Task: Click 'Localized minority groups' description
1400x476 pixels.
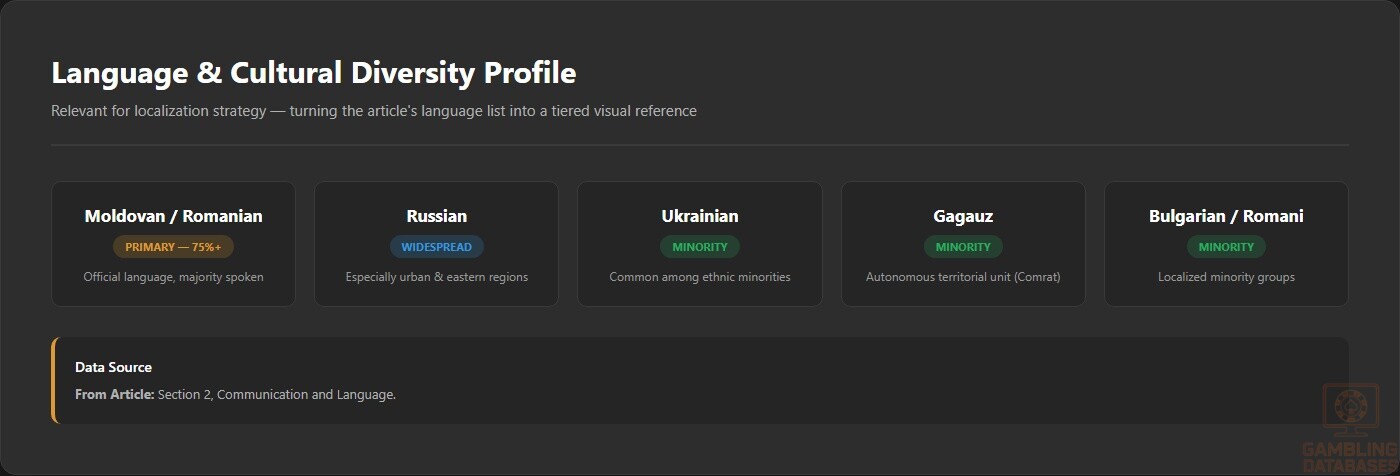Action: point(1226,277)
